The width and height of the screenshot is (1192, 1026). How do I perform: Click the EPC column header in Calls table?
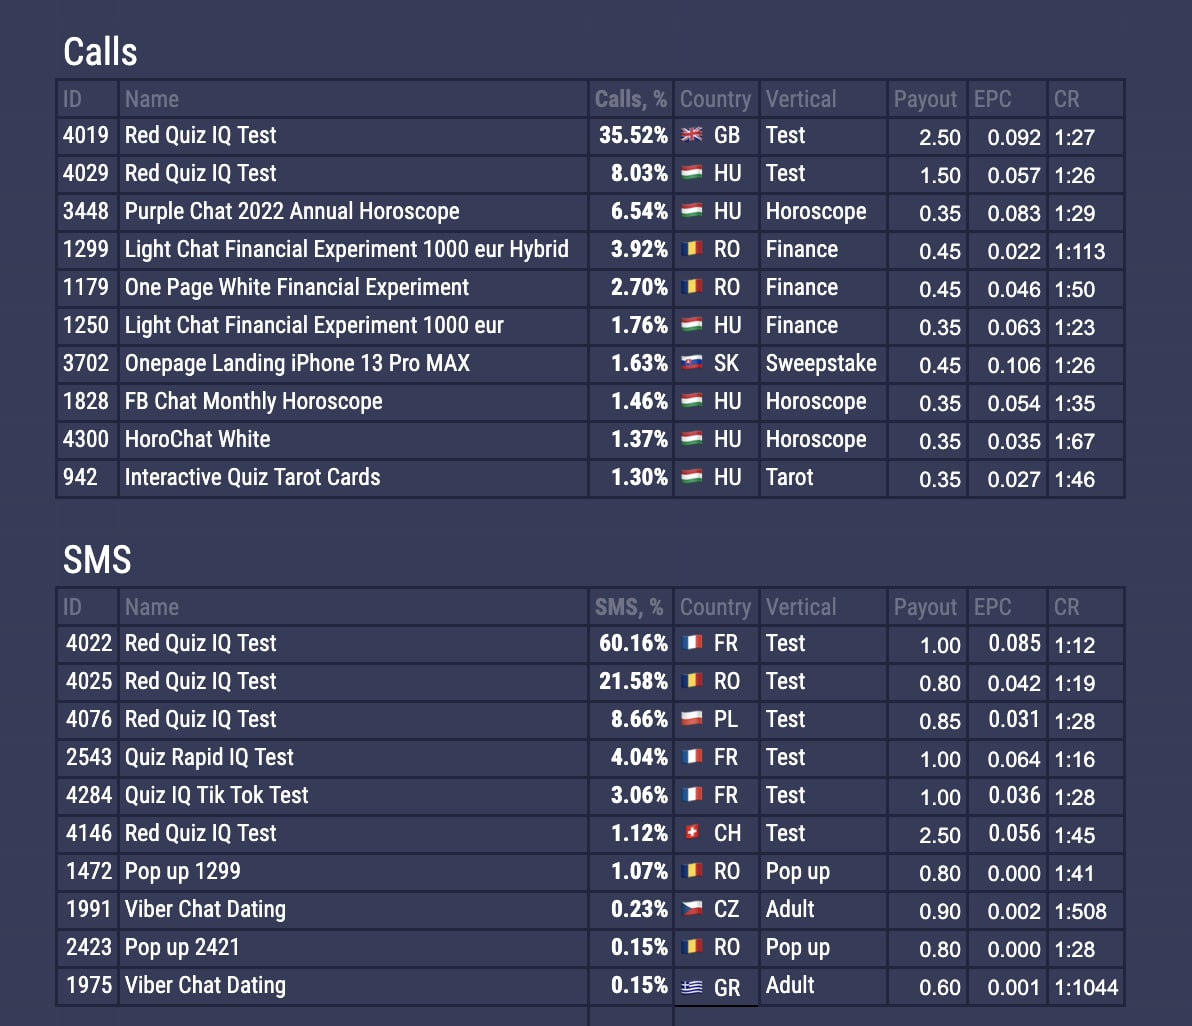(992, 99)
